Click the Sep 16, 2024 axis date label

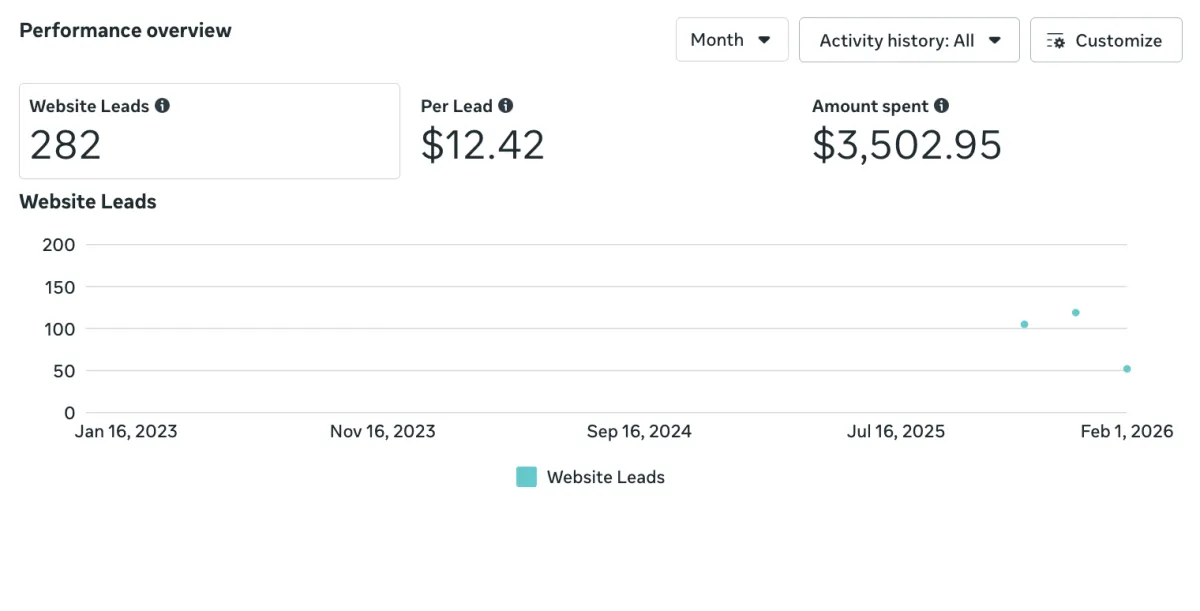[x=639, y=432]
